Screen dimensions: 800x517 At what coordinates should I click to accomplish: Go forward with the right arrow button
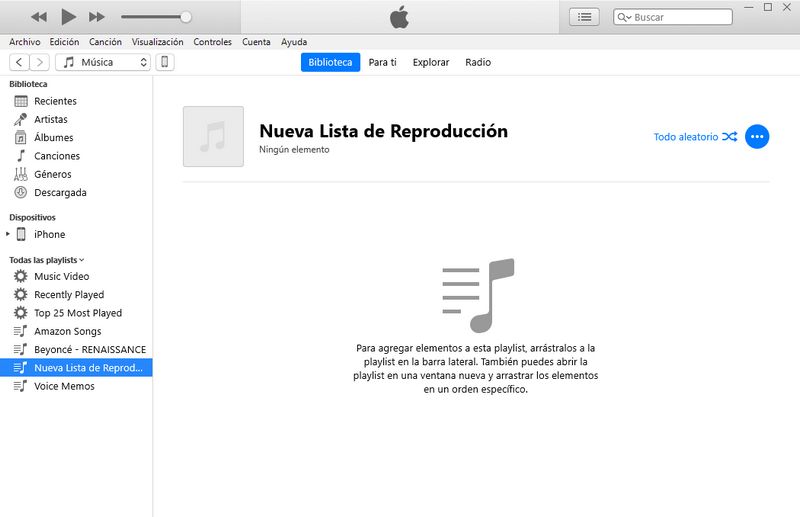coord(39,62)
